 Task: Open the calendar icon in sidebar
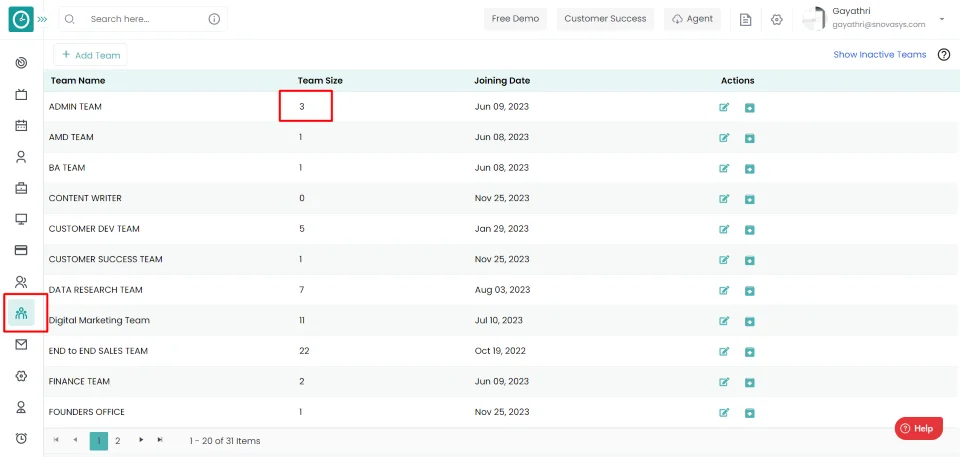tap(21, 126)
